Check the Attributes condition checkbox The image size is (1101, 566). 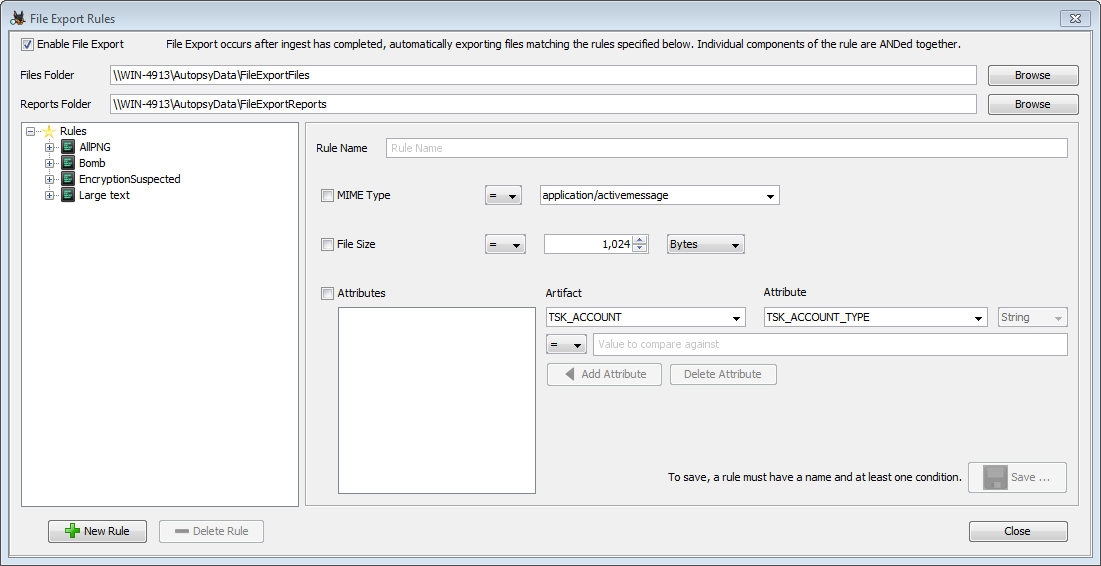pyautogui.click(x=327, y=293)
